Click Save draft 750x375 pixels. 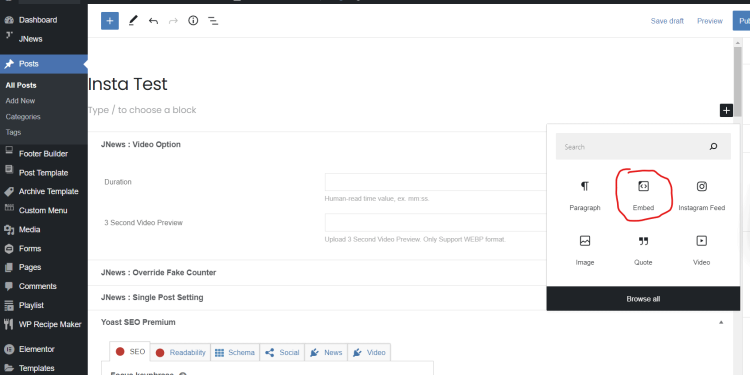[667, 21]
